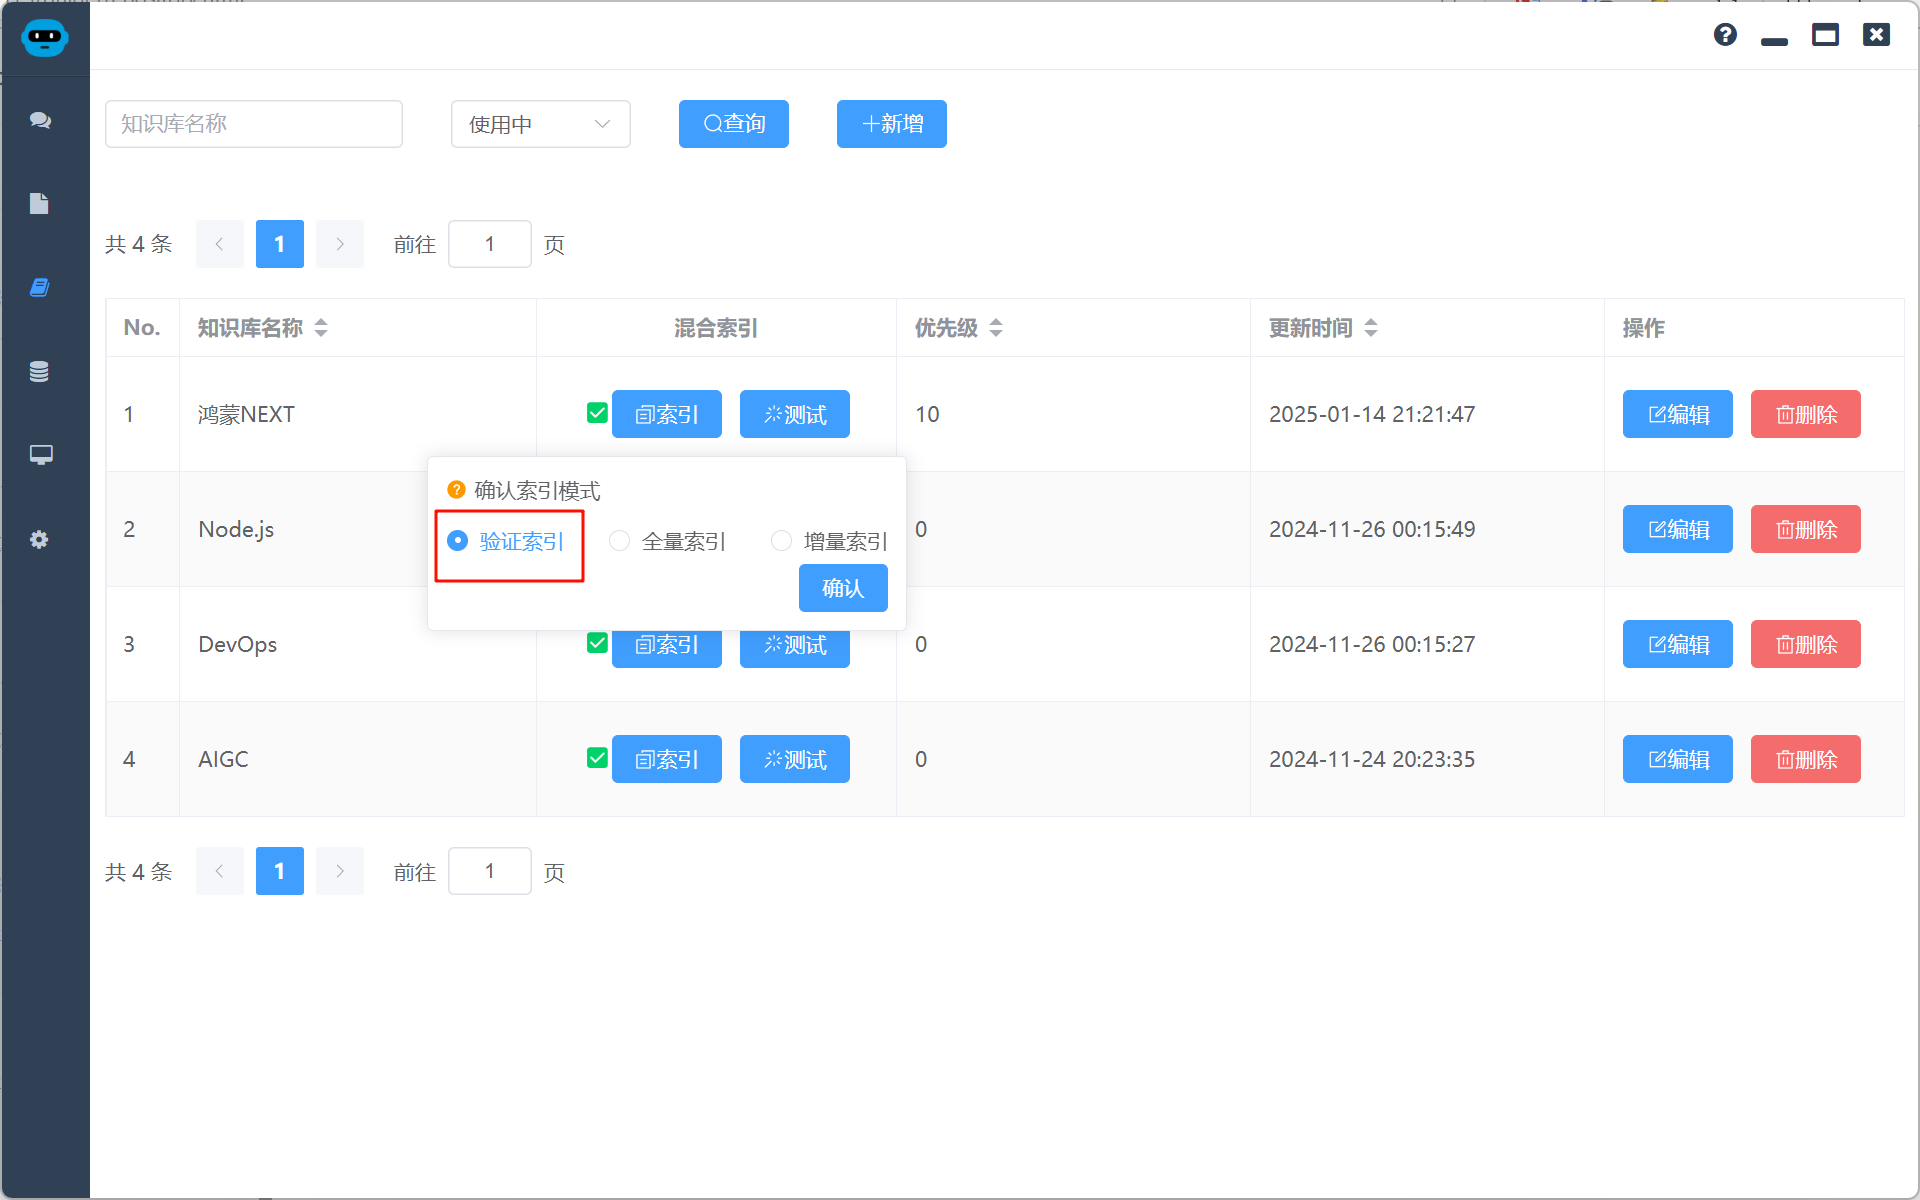This screenshot has width=1920, height=1200.
Task: Click the Node.js name cell
Action: click(x=236, y=529)
